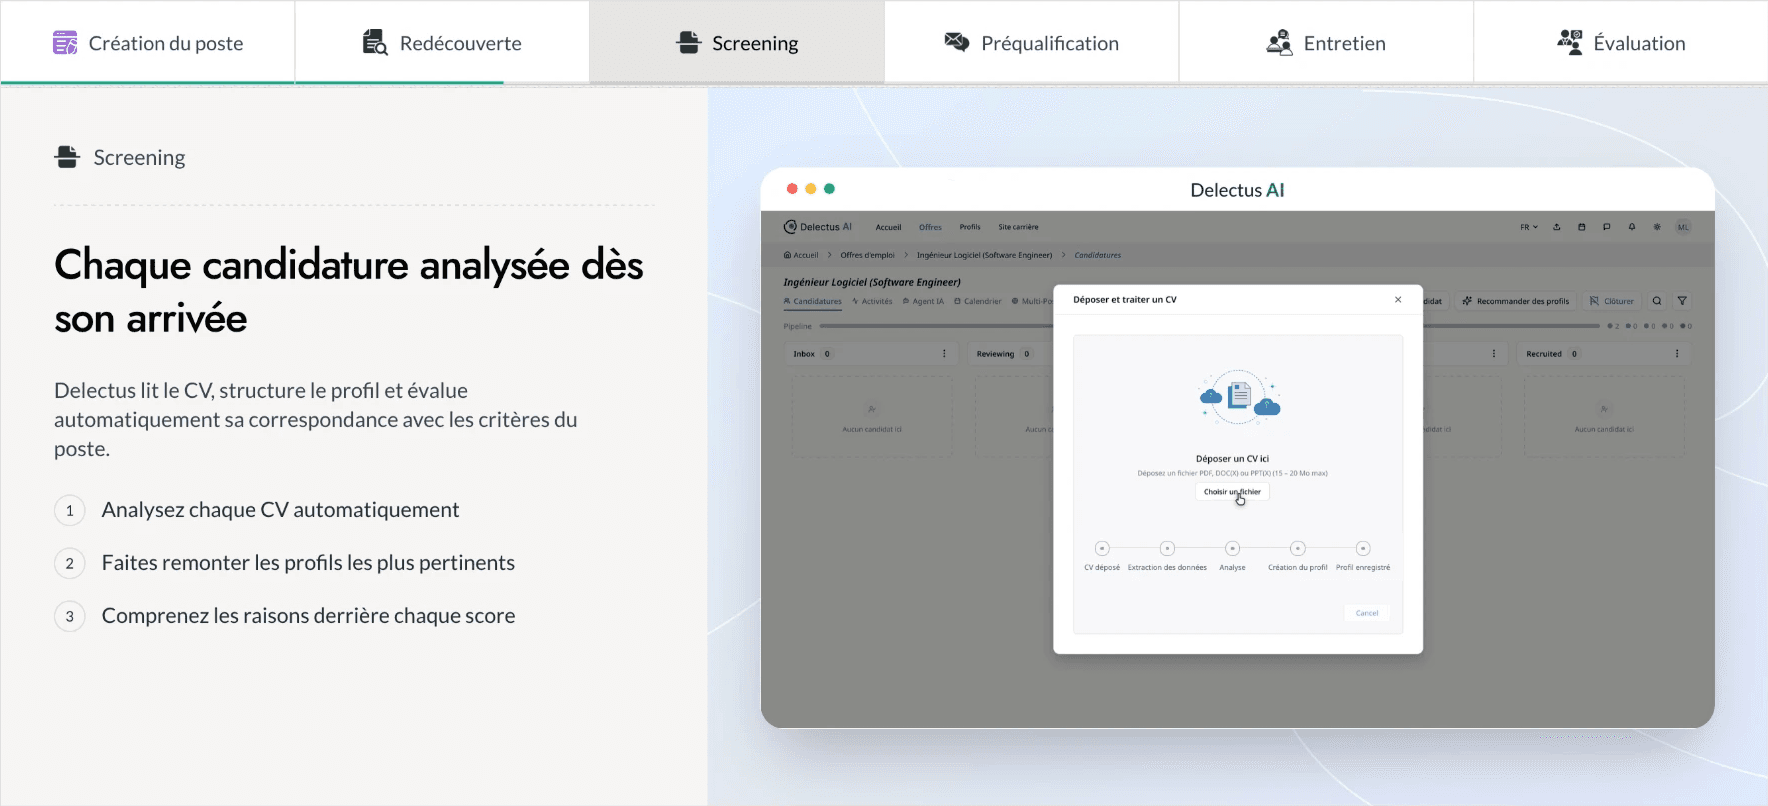
Task: Click Cancel in the CV dialog
Action: (1367, 613)
